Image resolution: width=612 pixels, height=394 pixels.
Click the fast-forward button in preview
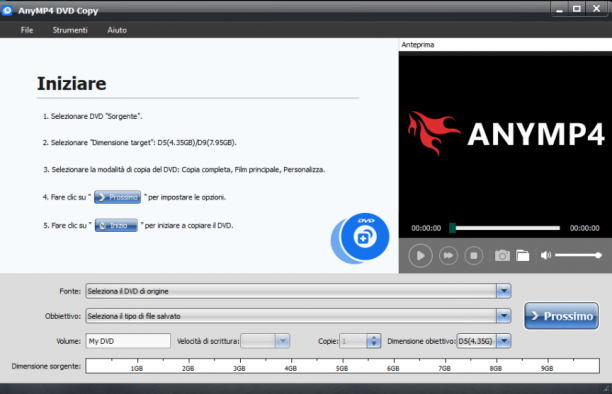448,256
